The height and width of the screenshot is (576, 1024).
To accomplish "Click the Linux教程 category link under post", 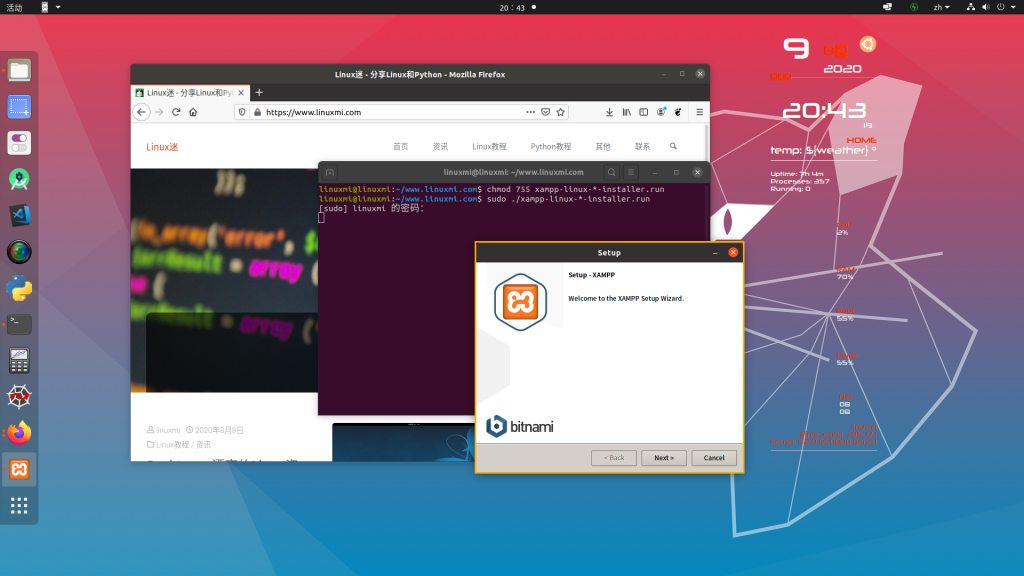I will pyautogui.click(x=173, y=445).
